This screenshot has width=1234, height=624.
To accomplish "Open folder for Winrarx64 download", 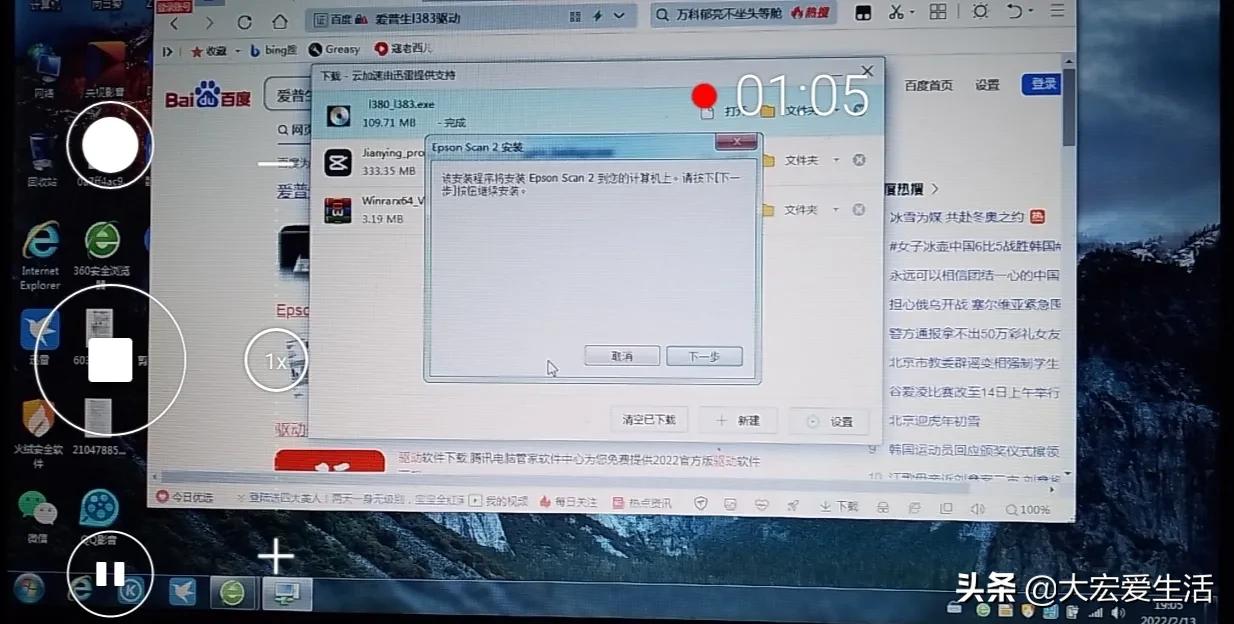I will 791,210.
